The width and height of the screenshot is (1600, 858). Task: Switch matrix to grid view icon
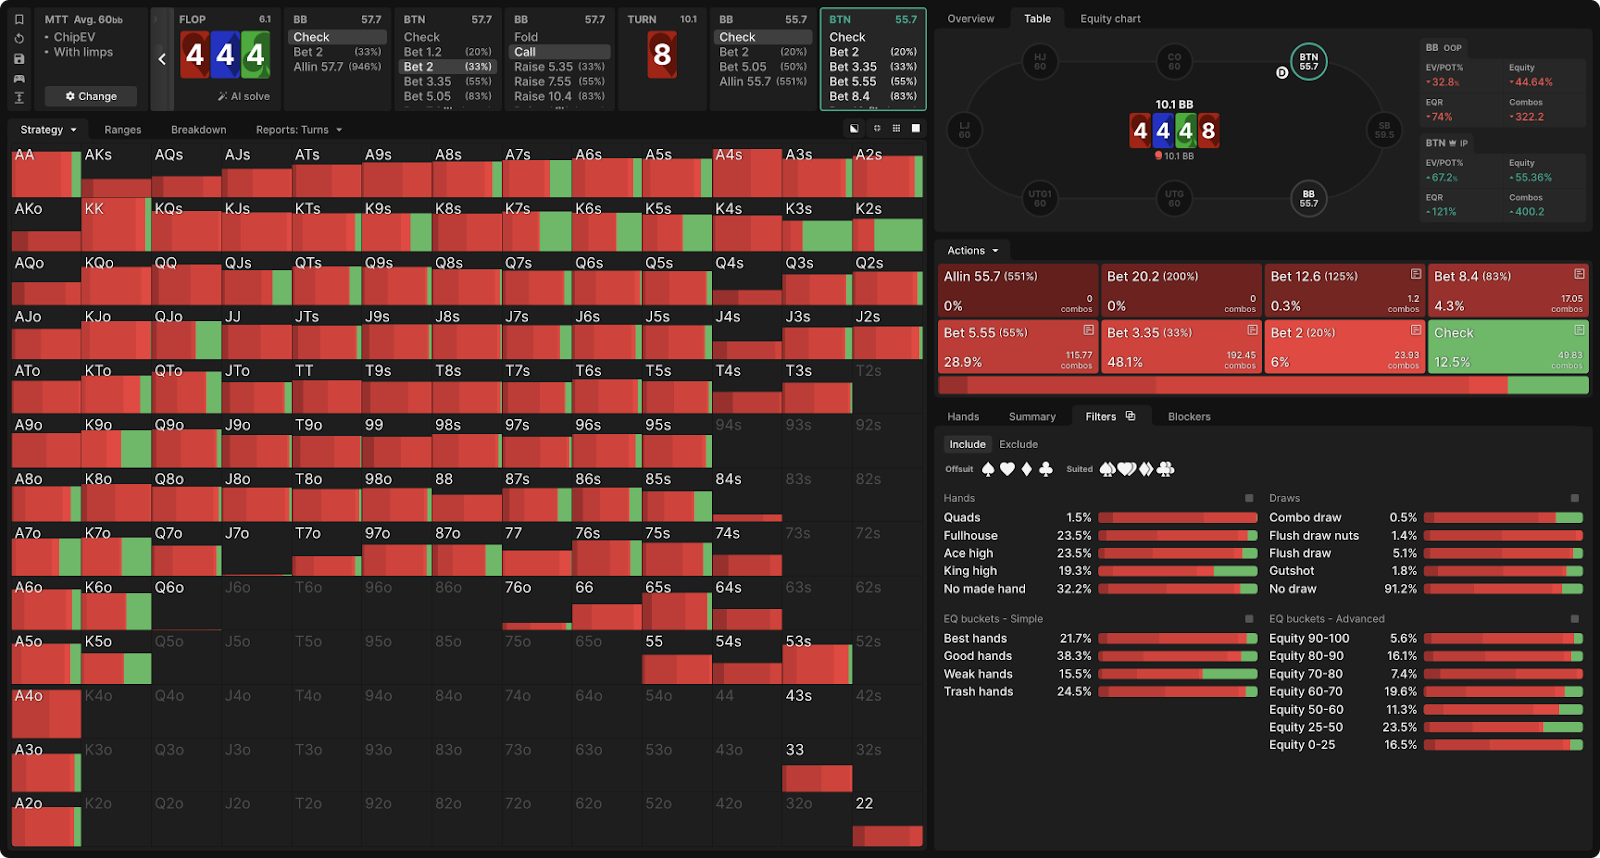[896, 129]
